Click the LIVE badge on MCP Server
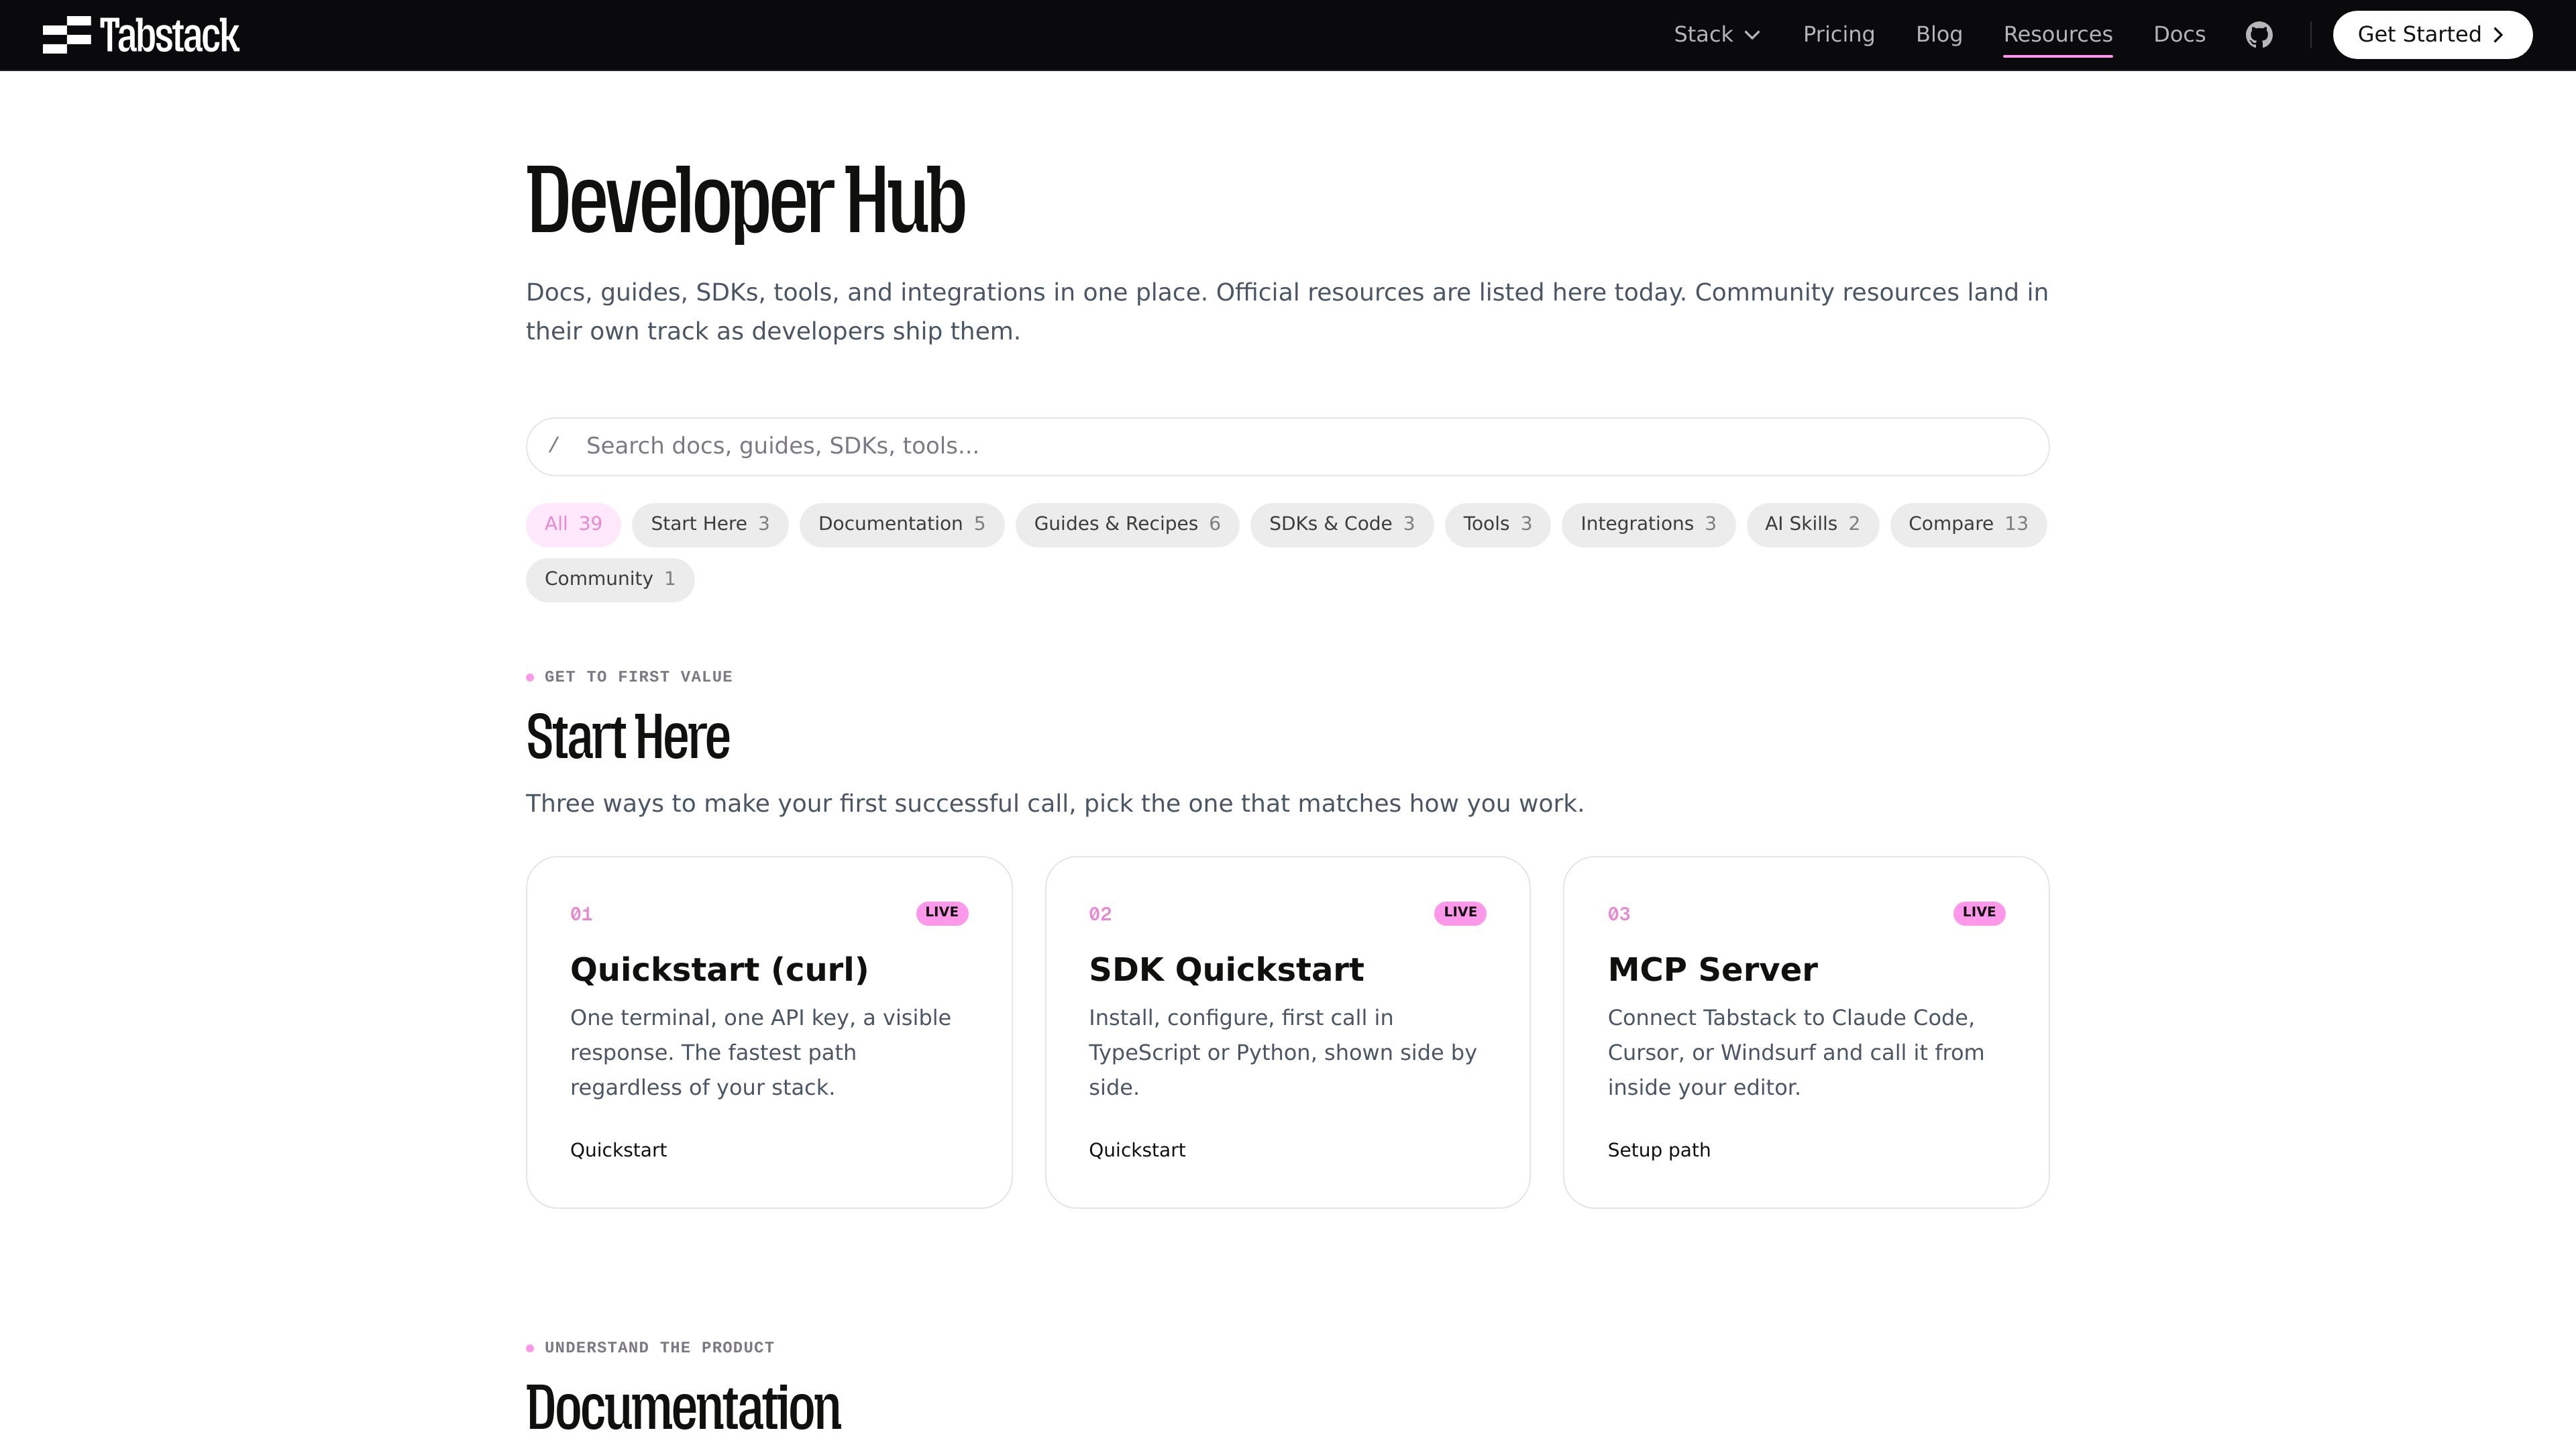 pos(1978,912)
